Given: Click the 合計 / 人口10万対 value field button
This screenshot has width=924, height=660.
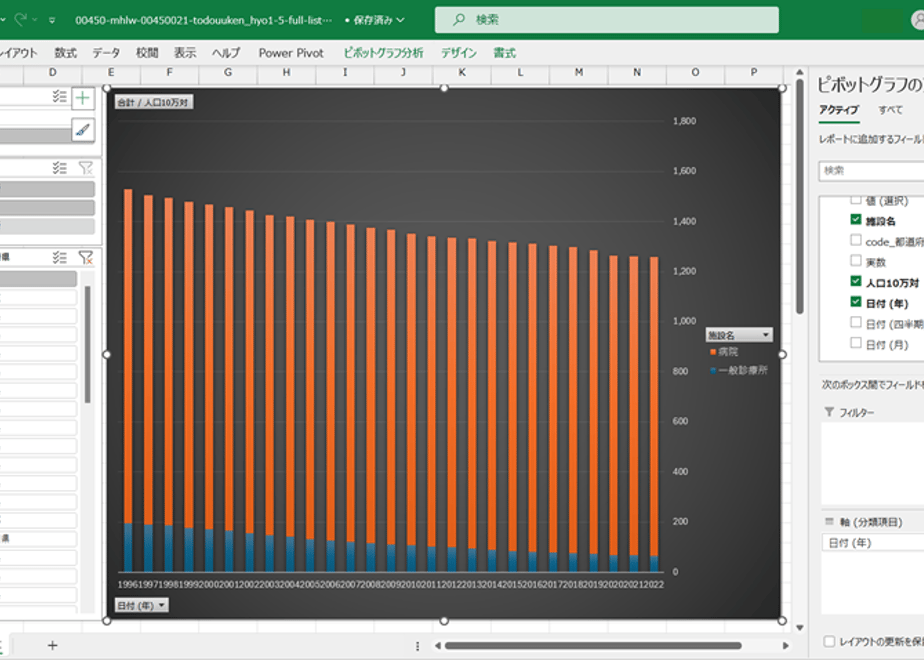Looking at the screenshot, I should point(154,103).
